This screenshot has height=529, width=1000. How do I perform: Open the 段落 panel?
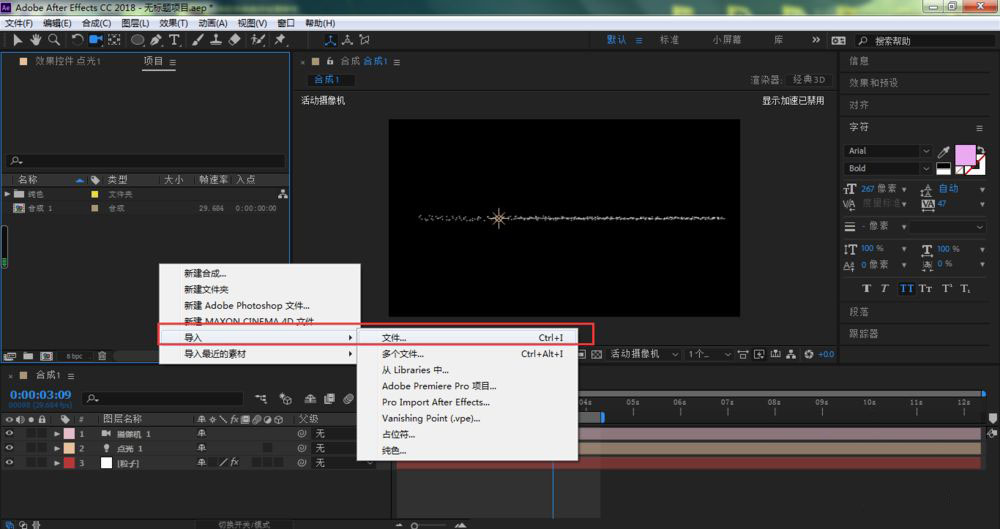tap(859, 312)
